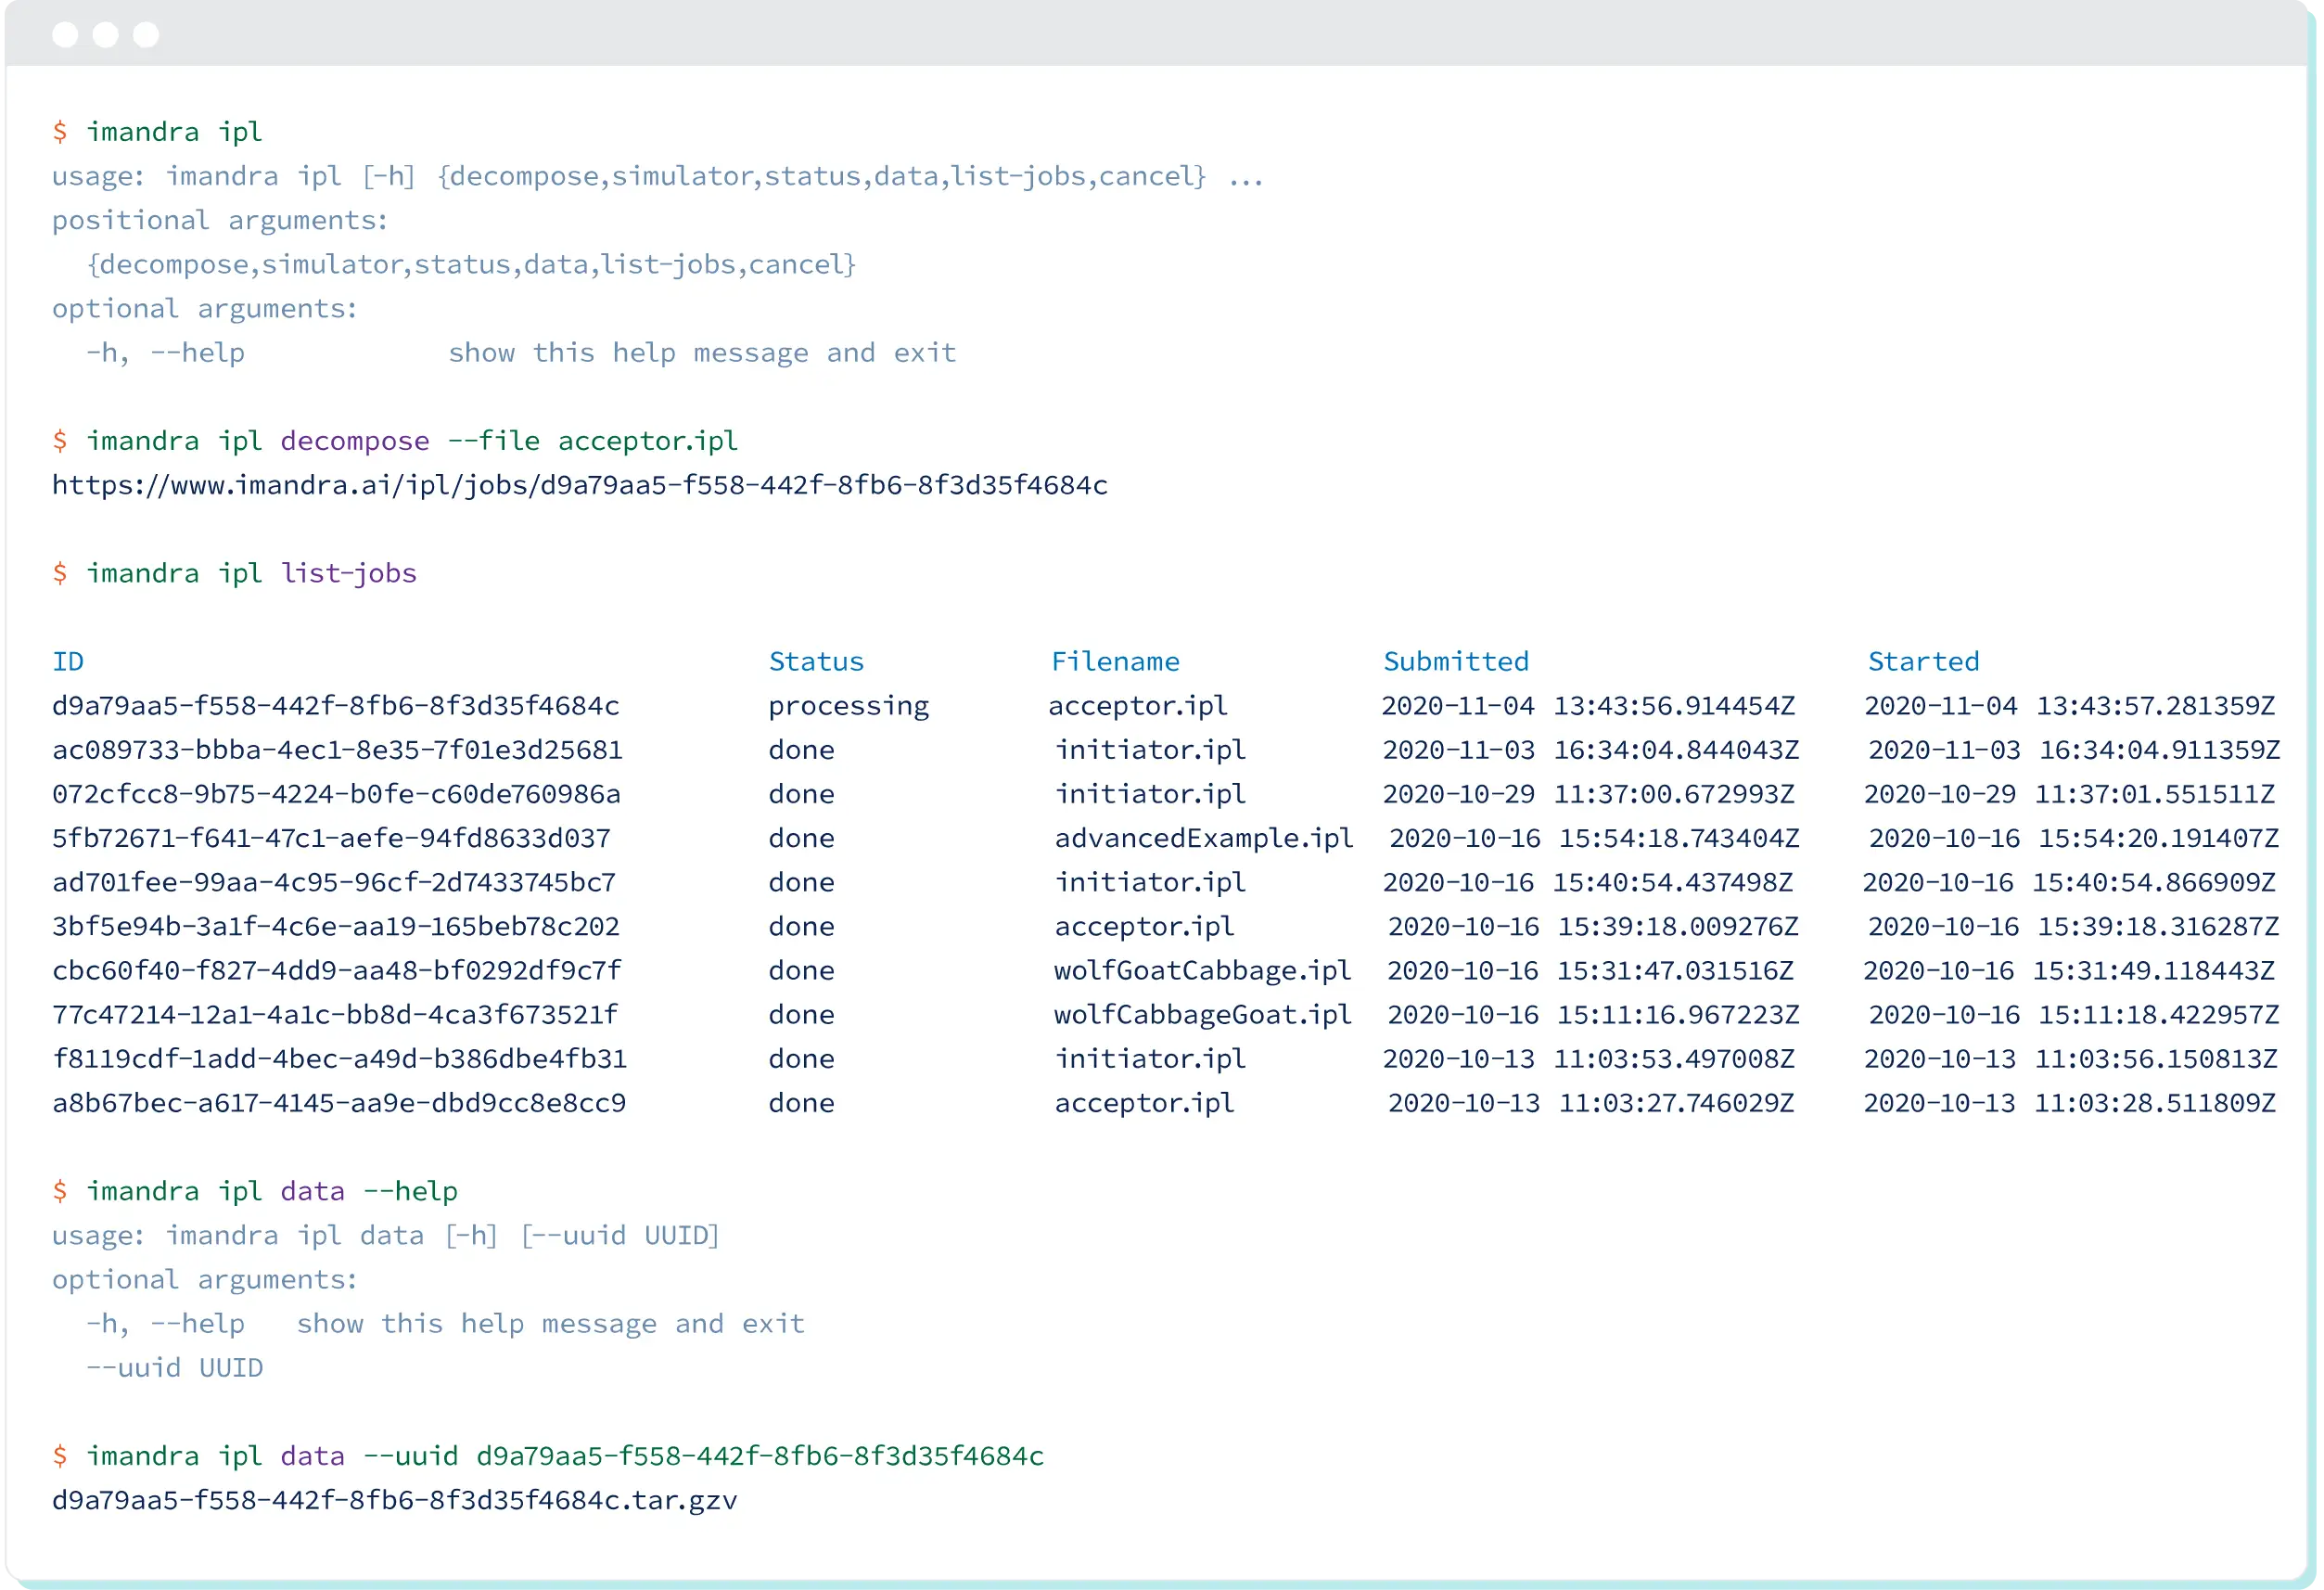
Task: Select the output file name ending in .tar.gzv
Action: click(395, 1500)
